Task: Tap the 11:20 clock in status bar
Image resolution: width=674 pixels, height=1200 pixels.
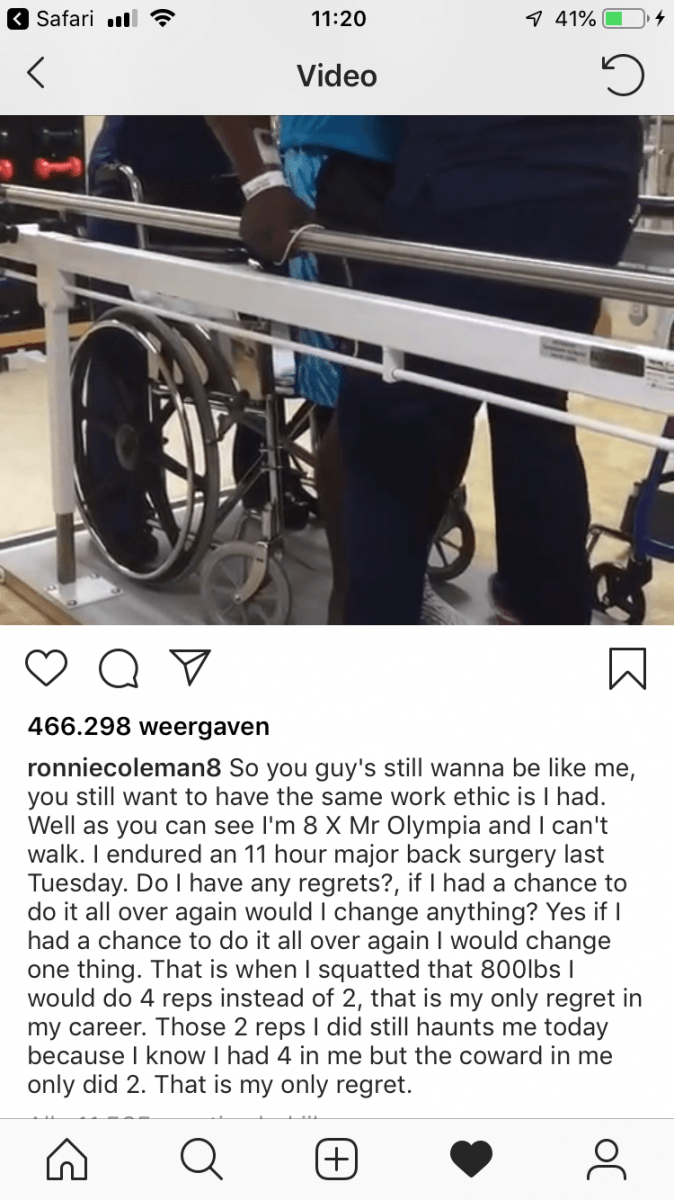Action: 339,18
